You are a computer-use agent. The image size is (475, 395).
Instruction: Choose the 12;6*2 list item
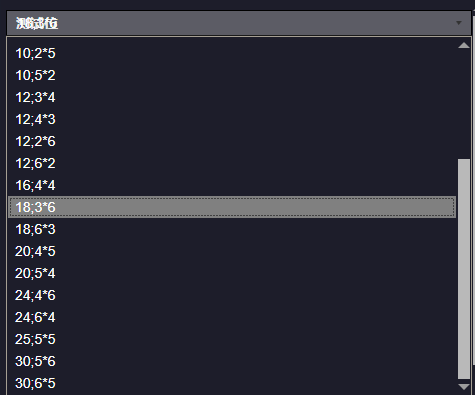tap(232, 163)
